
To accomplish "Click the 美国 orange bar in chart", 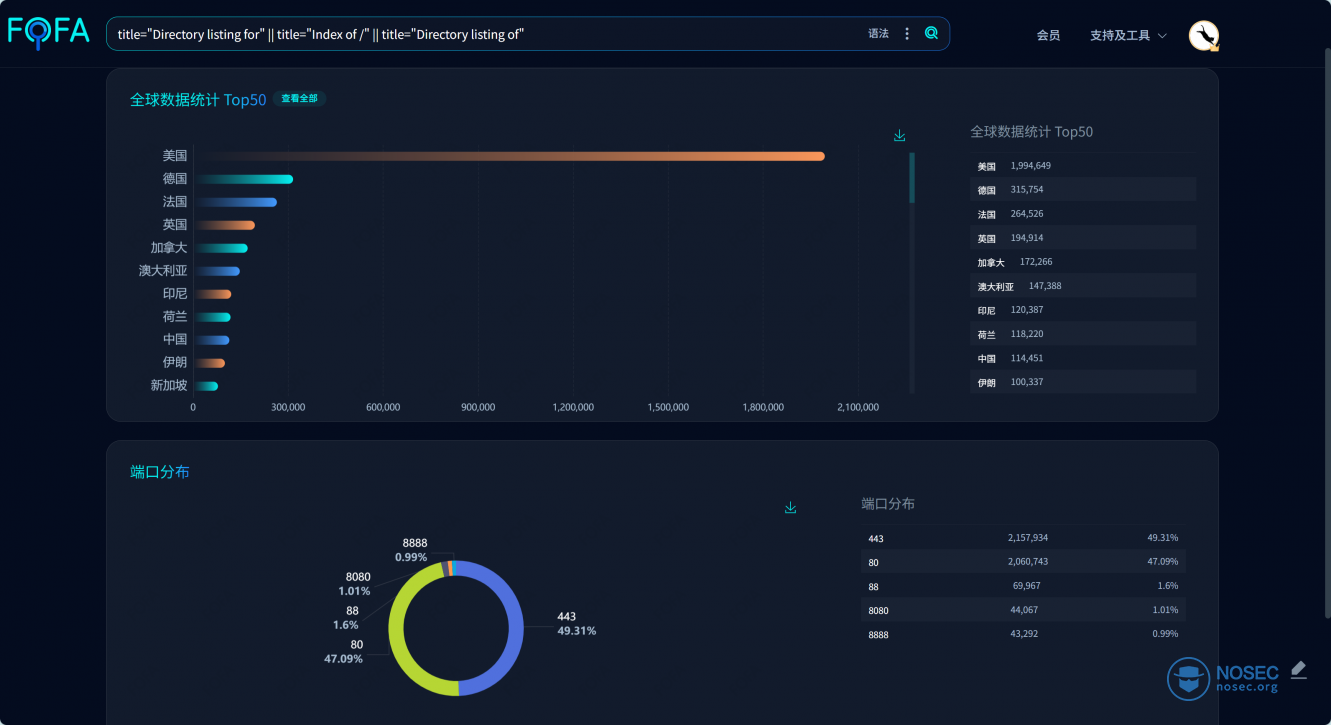I will pos(510,156).
